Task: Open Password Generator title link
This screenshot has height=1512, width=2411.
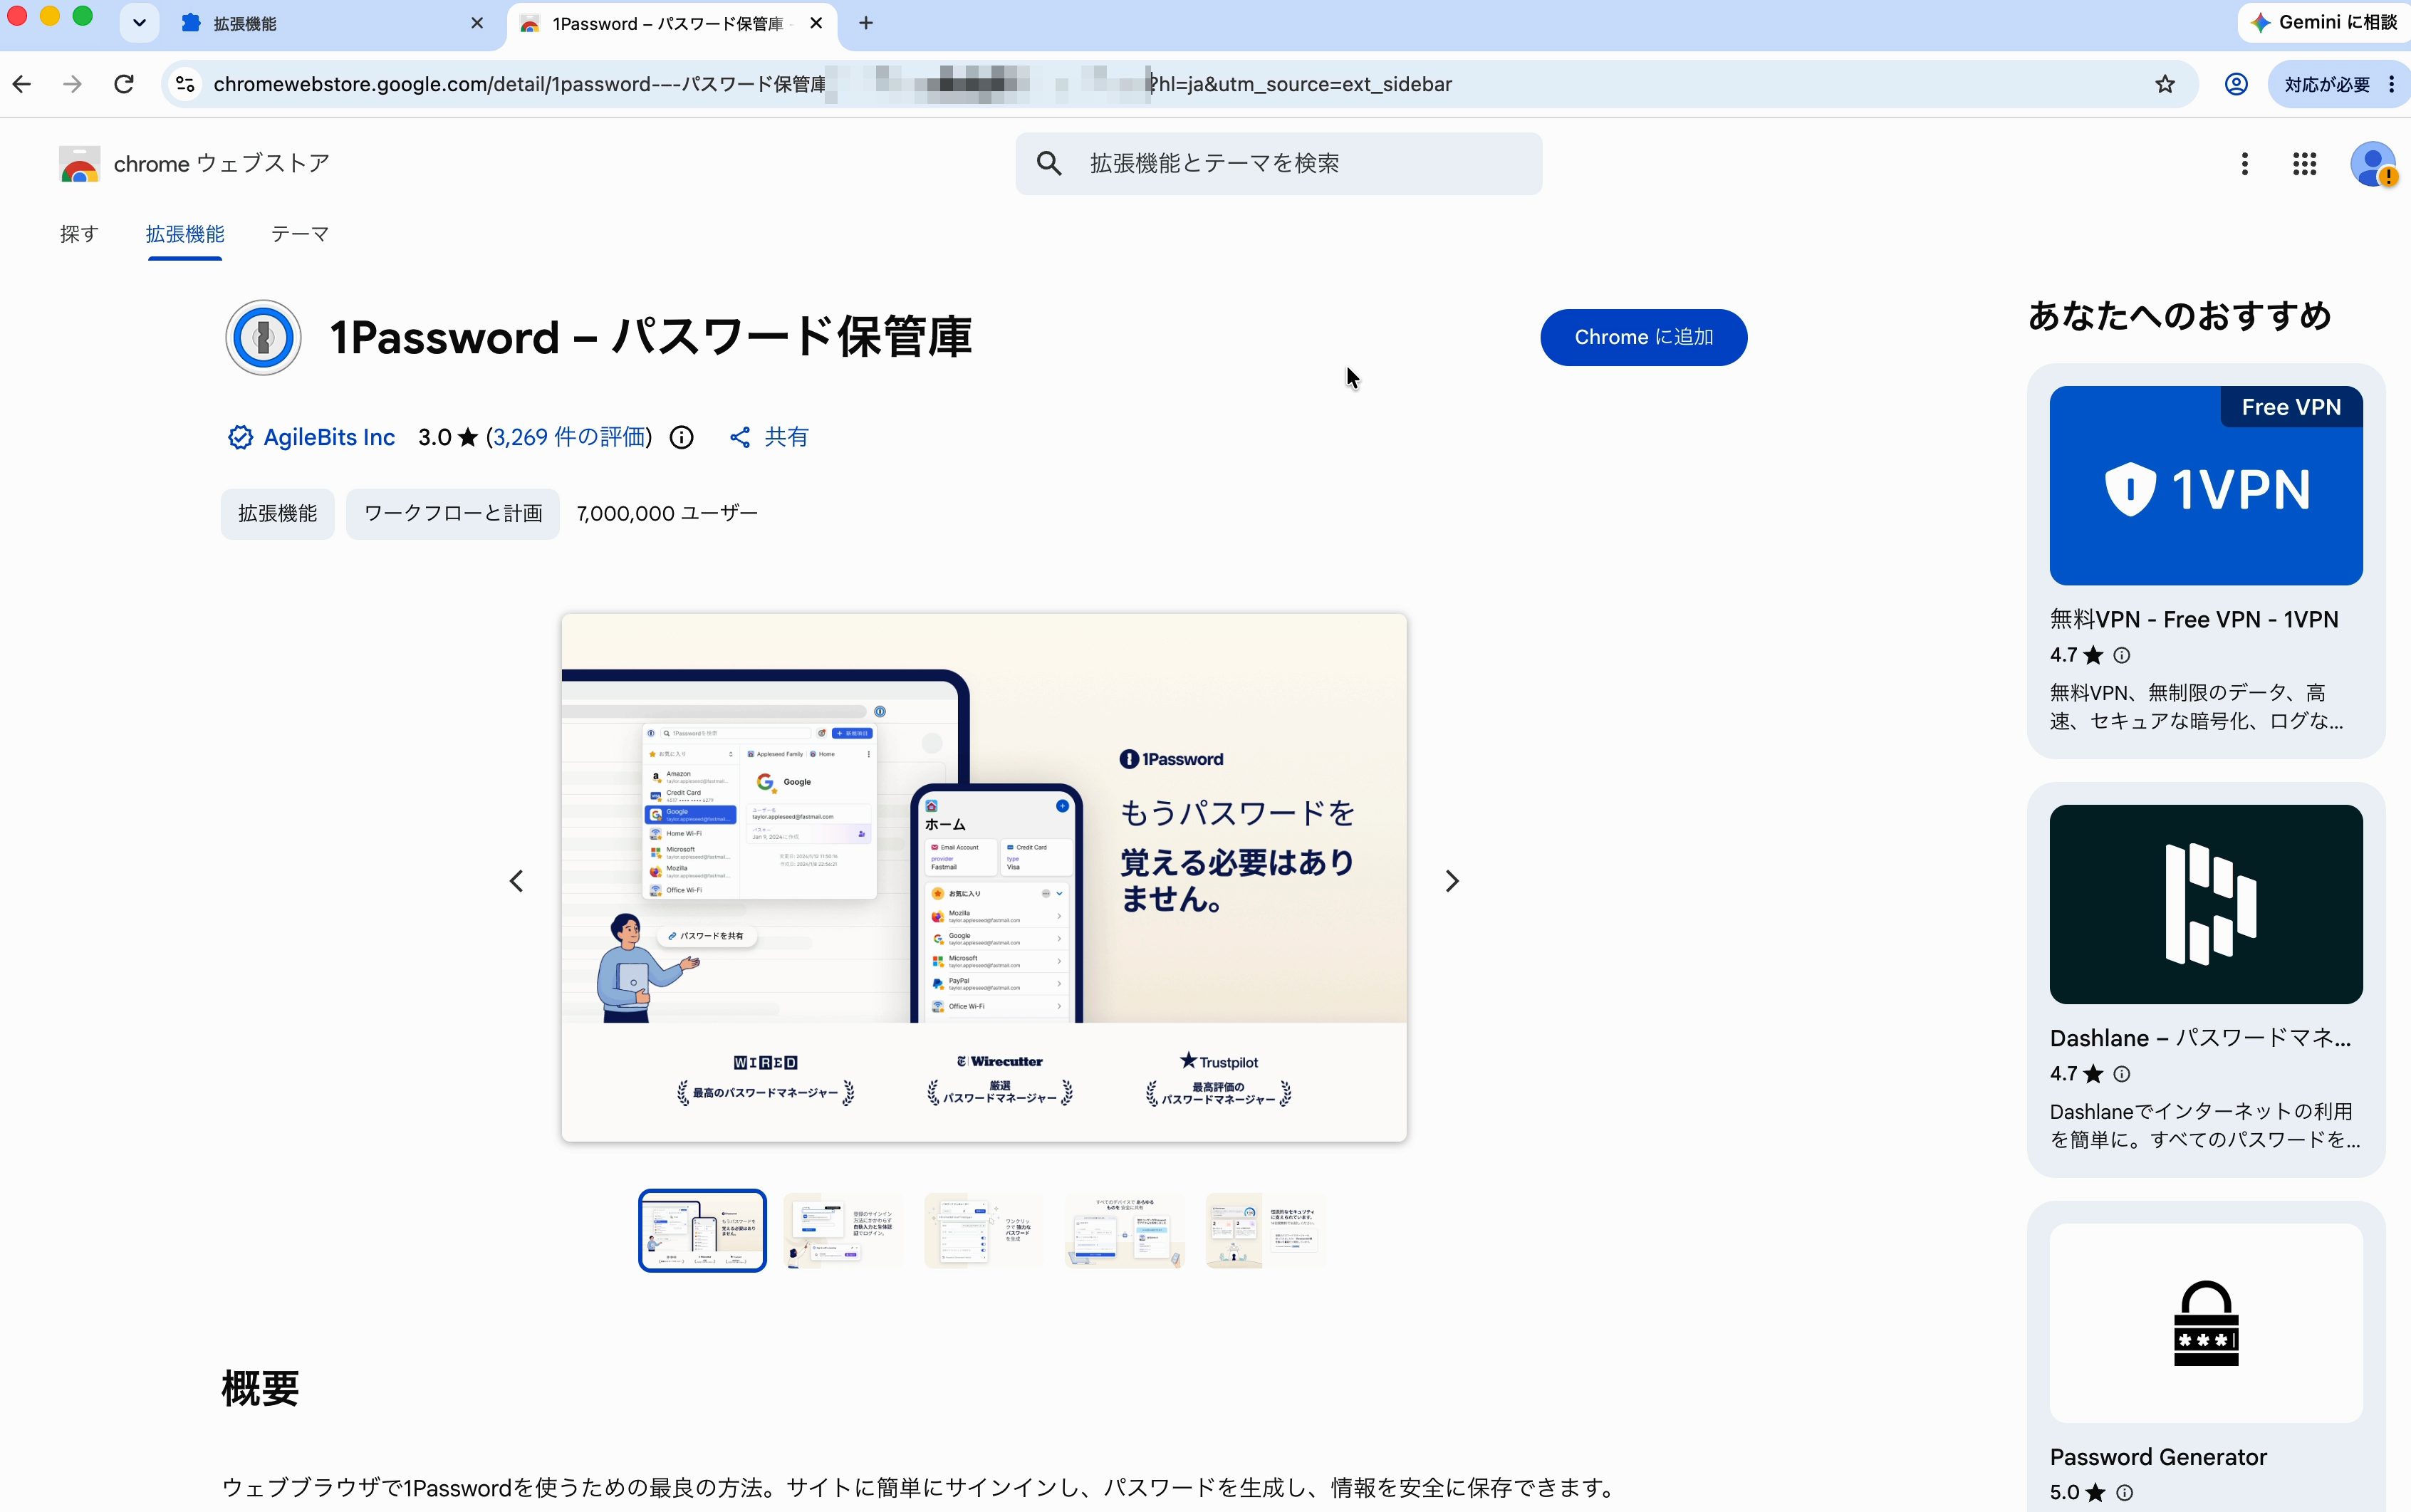Action: pos(2158,1457)
